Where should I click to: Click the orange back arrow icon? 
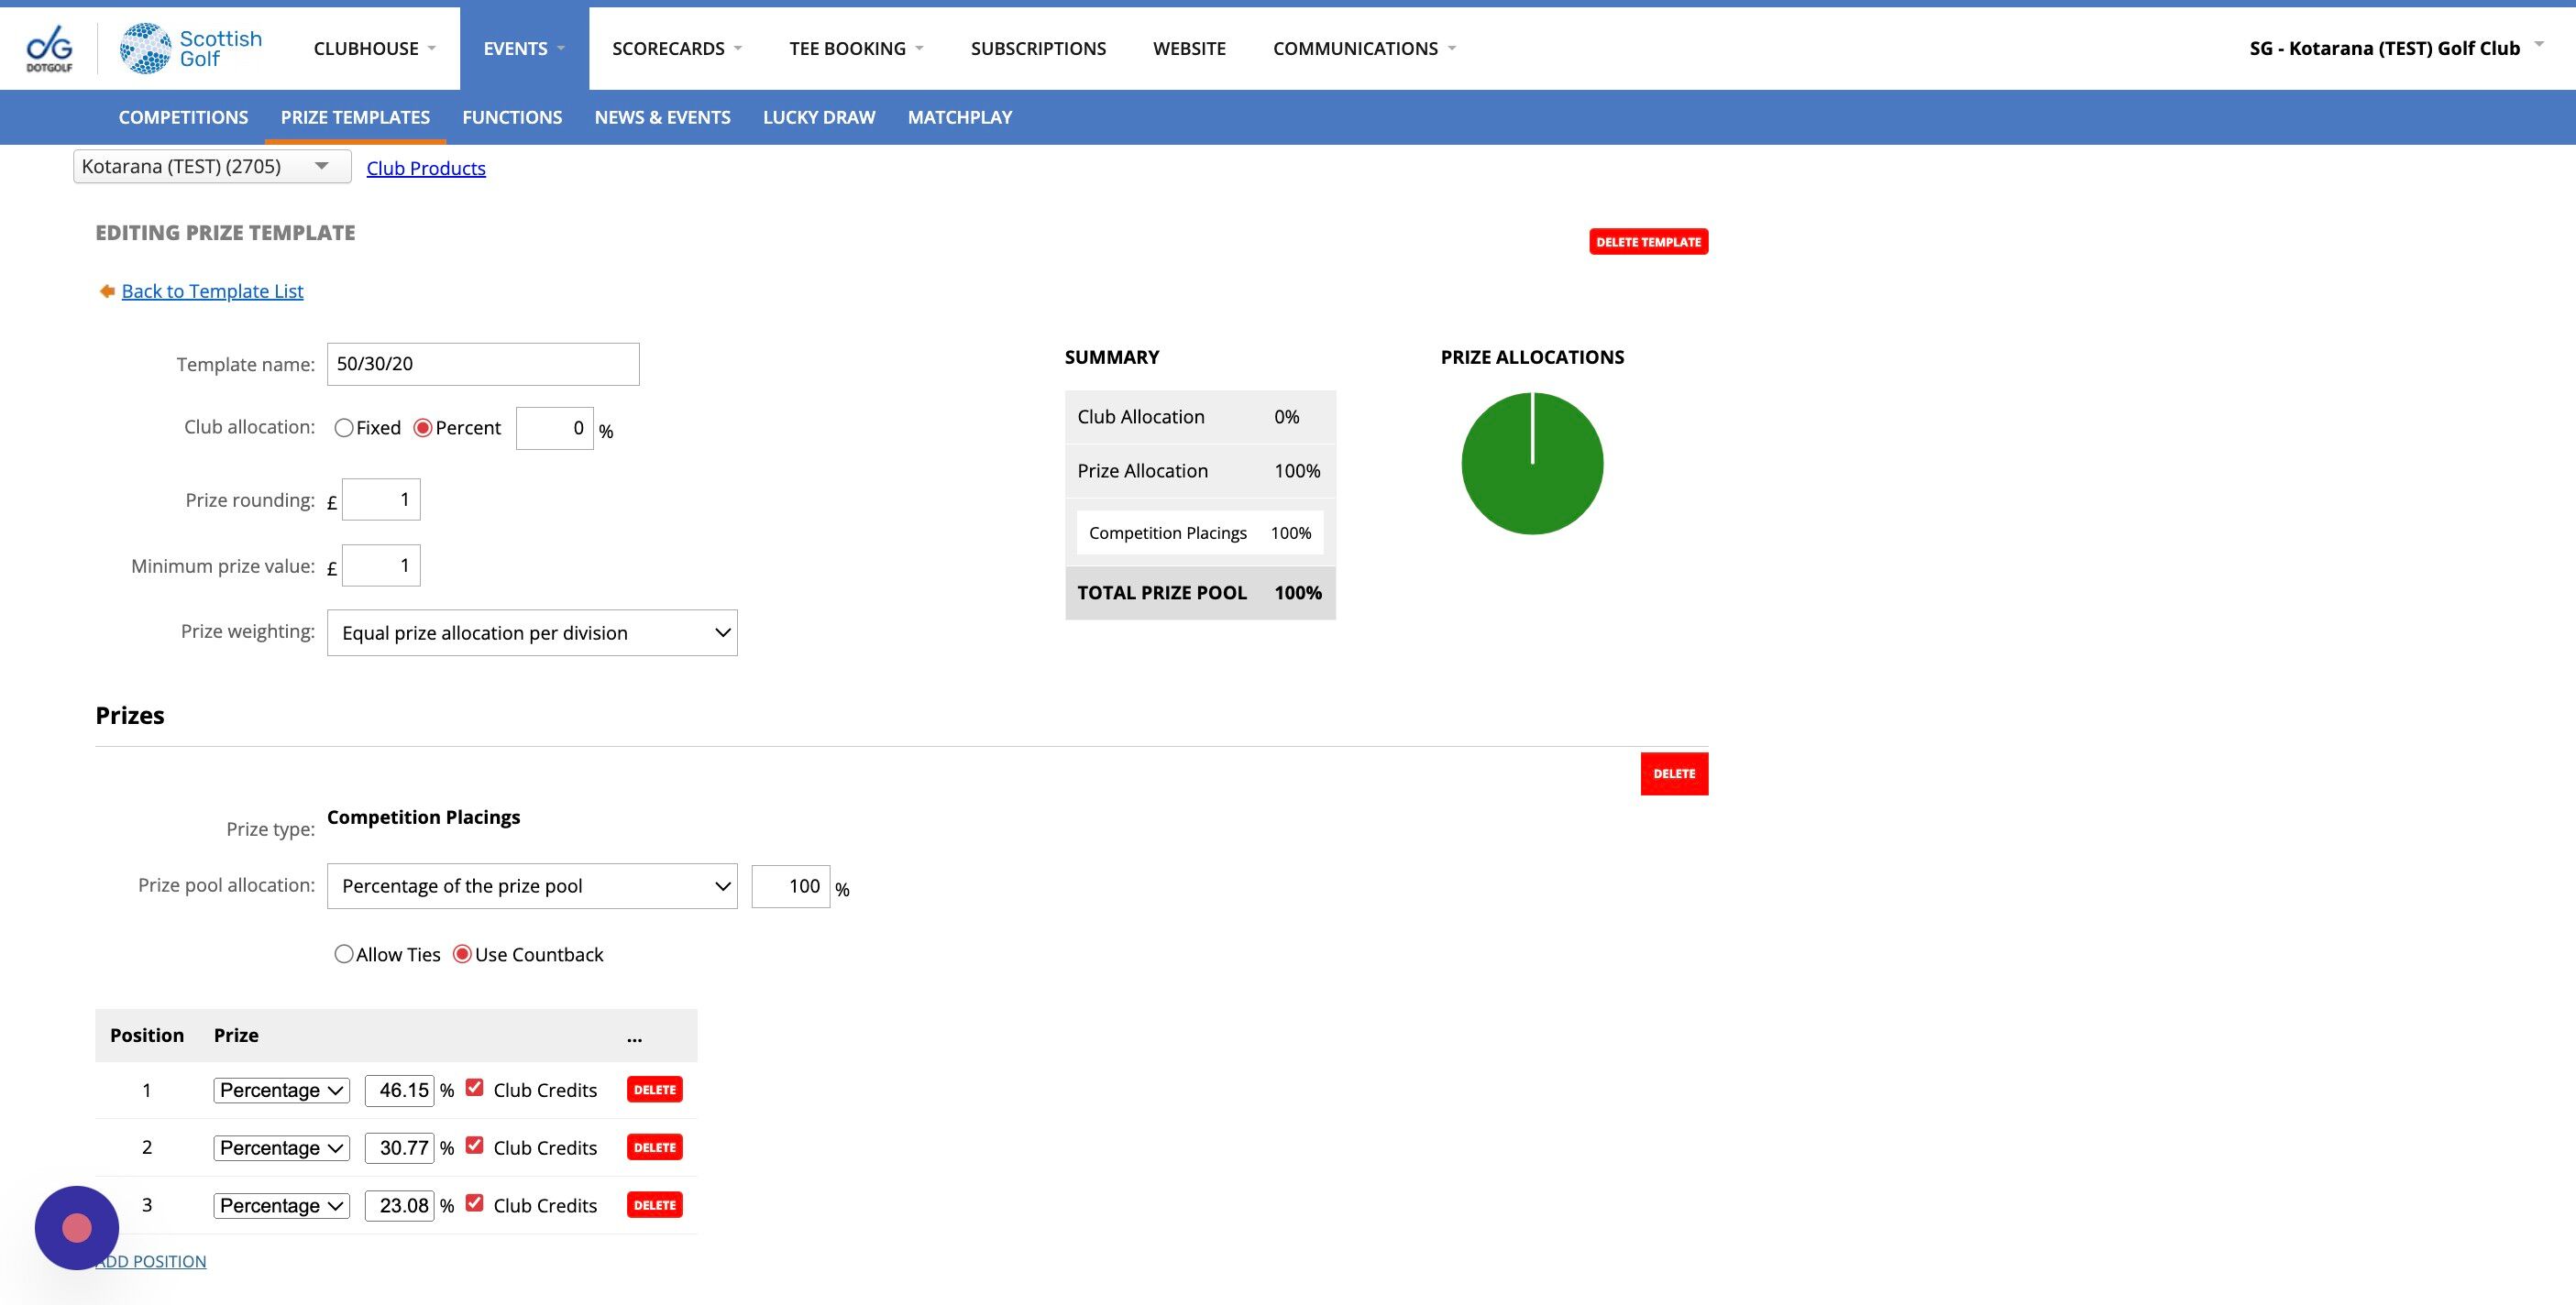107,291
